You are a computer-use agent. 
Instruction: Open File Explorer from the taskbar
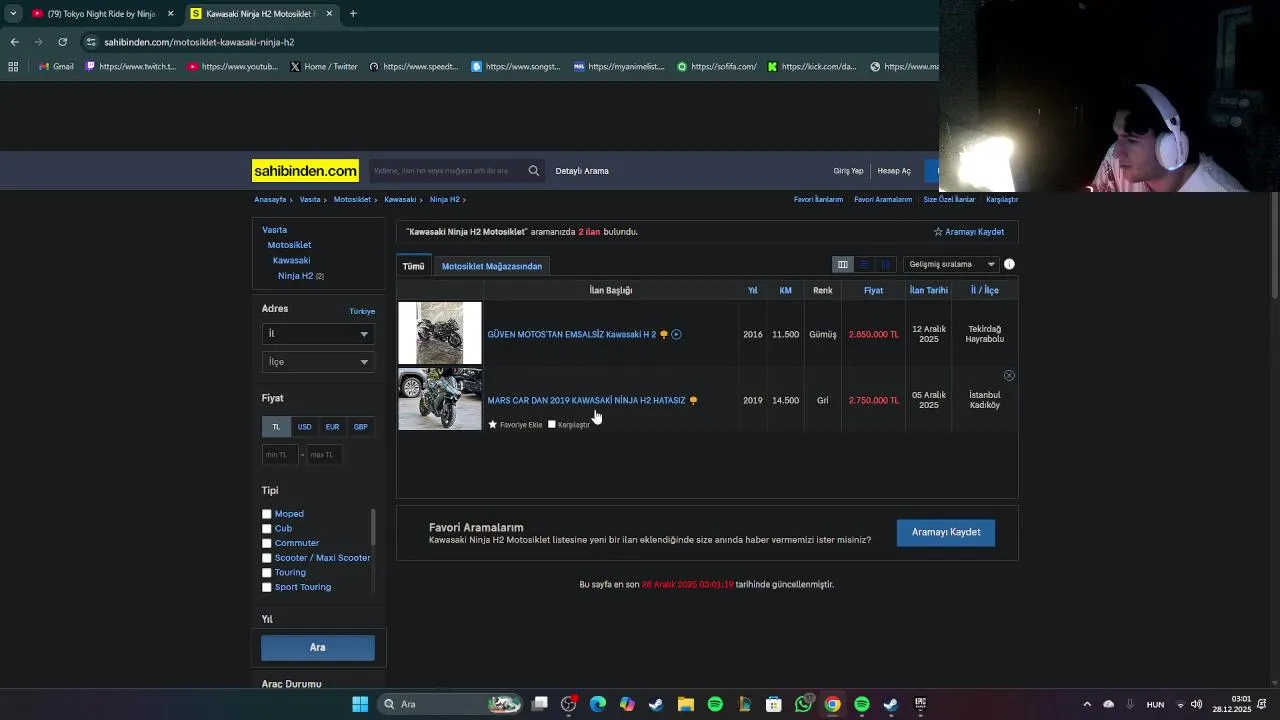[686, 704]
